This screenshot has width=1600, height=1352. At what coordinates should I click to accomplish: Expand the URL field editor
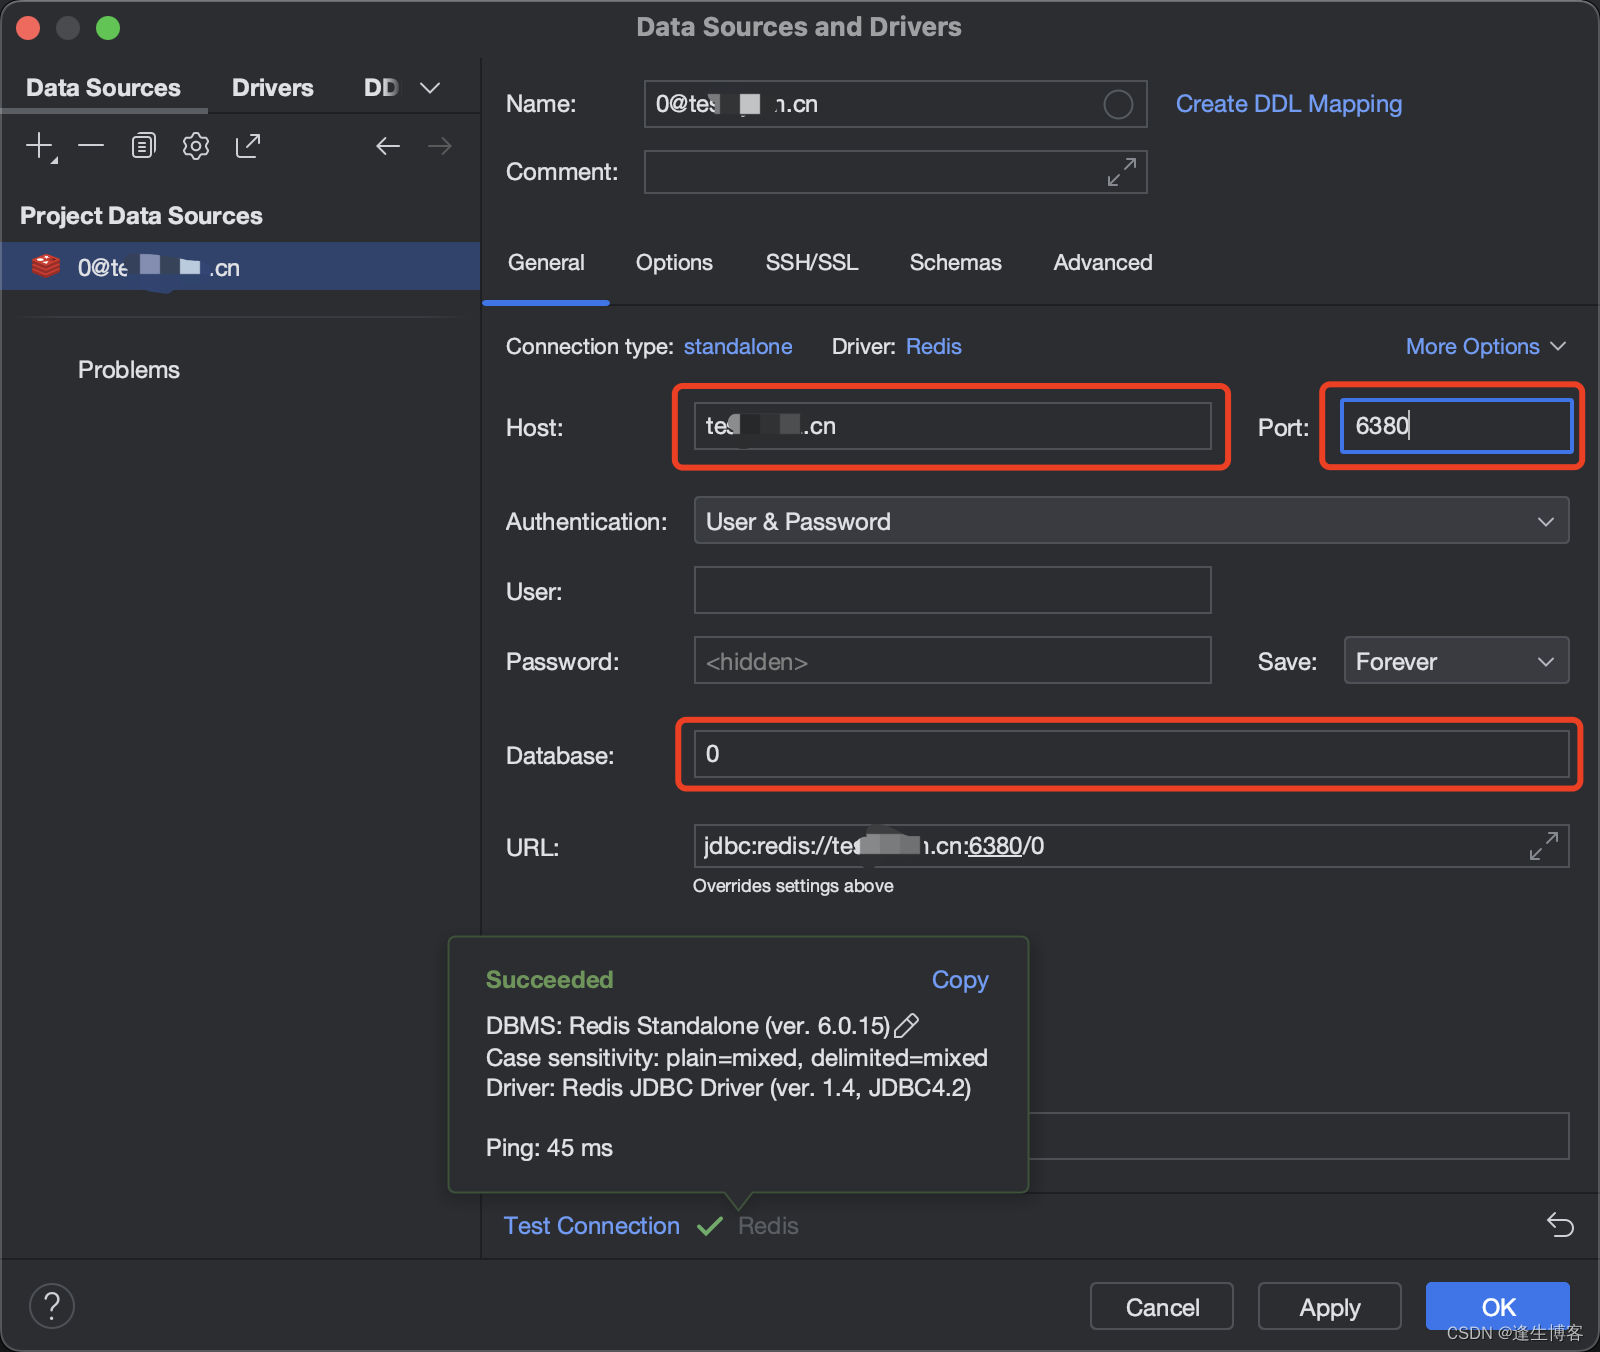[1544, 846]
